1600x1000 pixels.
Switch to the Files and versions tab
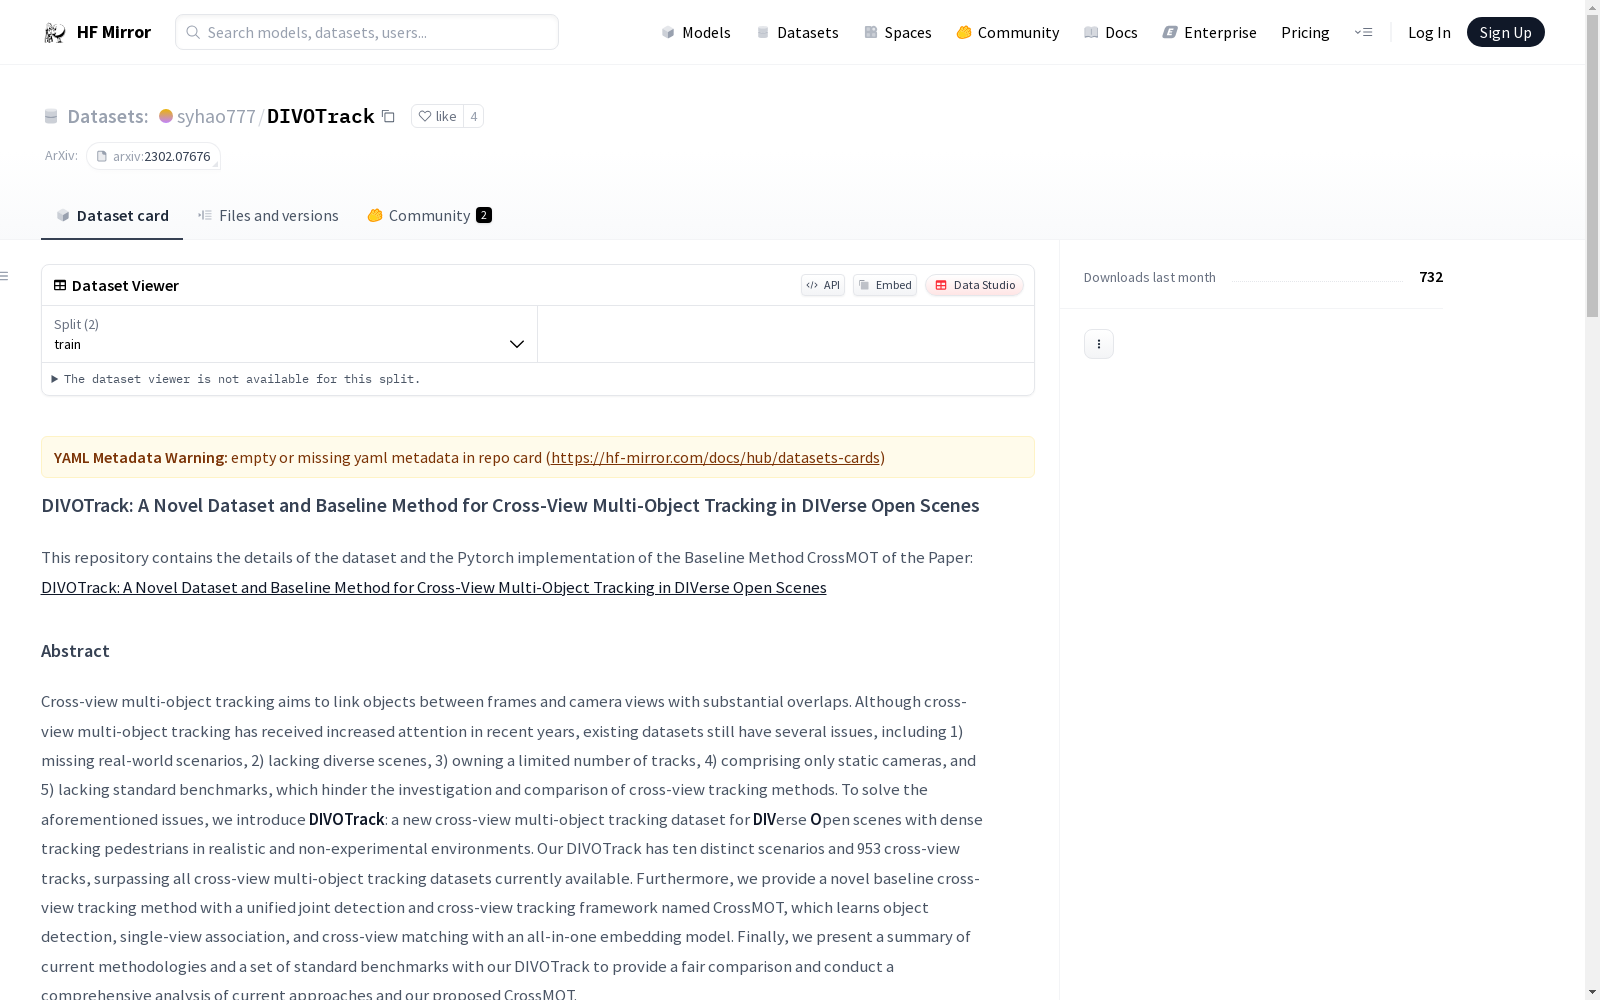click(x=268, y=215)
